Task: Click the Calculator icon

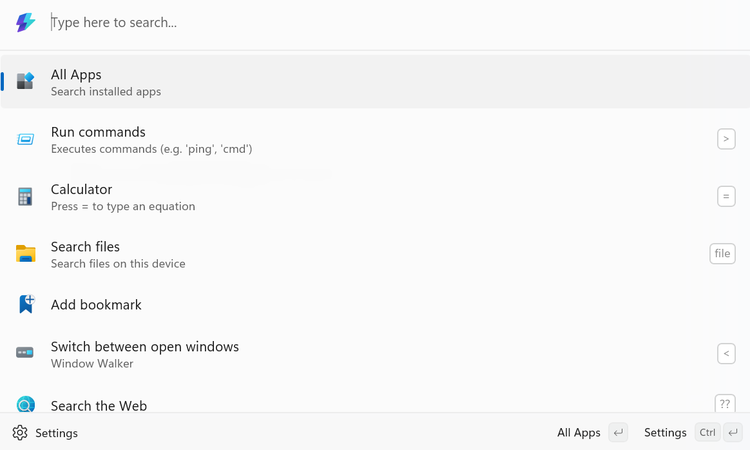Action: [25, 197]
